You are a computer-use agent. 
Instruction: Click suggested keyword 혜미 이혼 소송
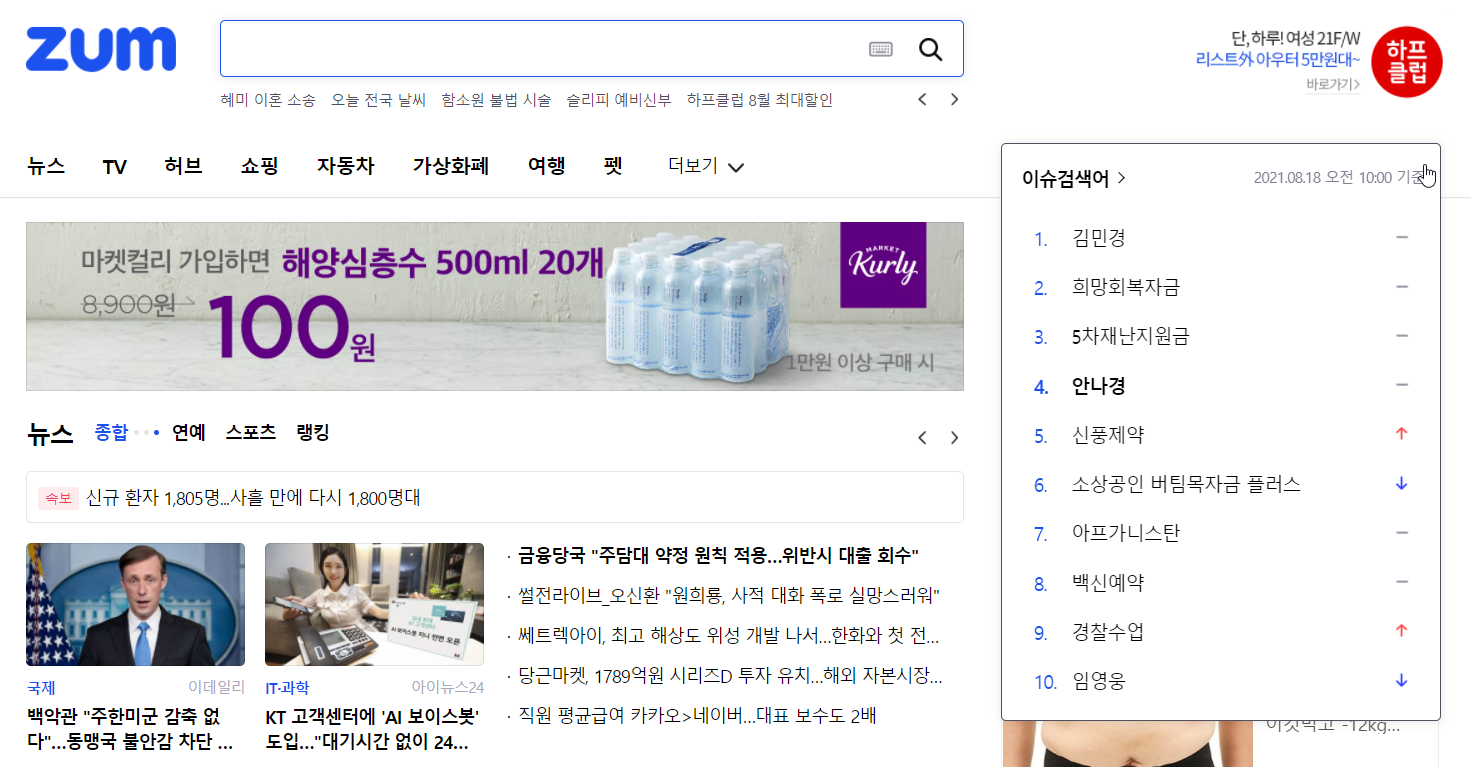pyautogui.click(x=268, y=100)
